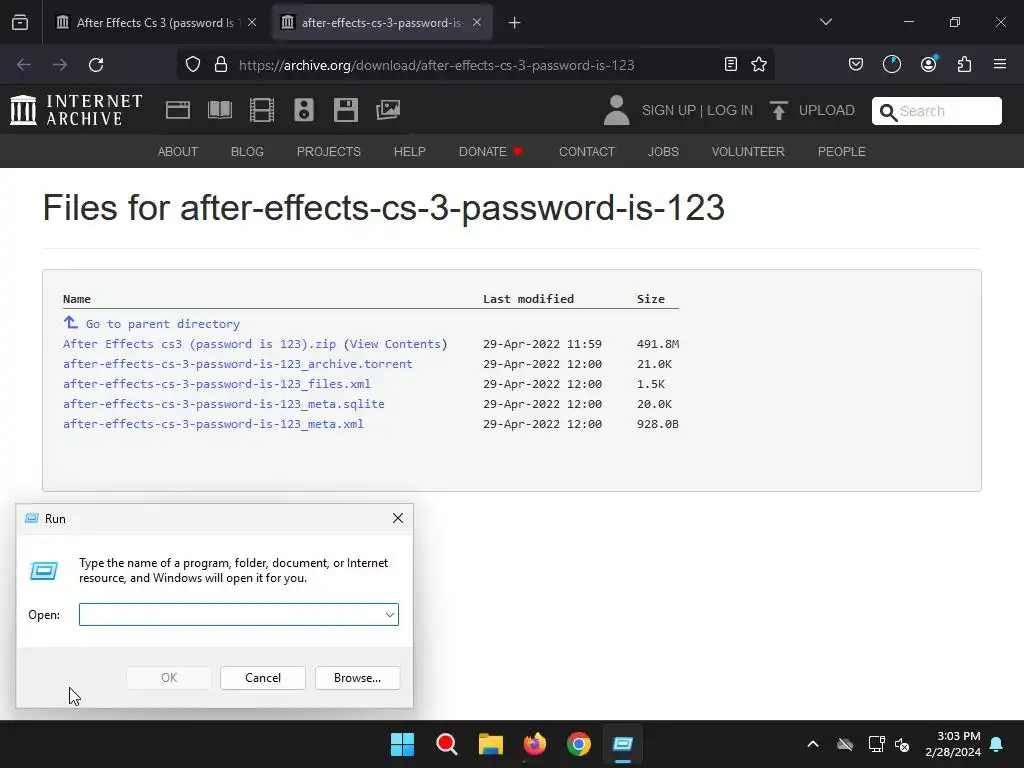Image resolution: width=1024 pixels, height=768 pixels.
Task: Close the after-effects-cs-3-password-is tab
Action: coord(477,22)
